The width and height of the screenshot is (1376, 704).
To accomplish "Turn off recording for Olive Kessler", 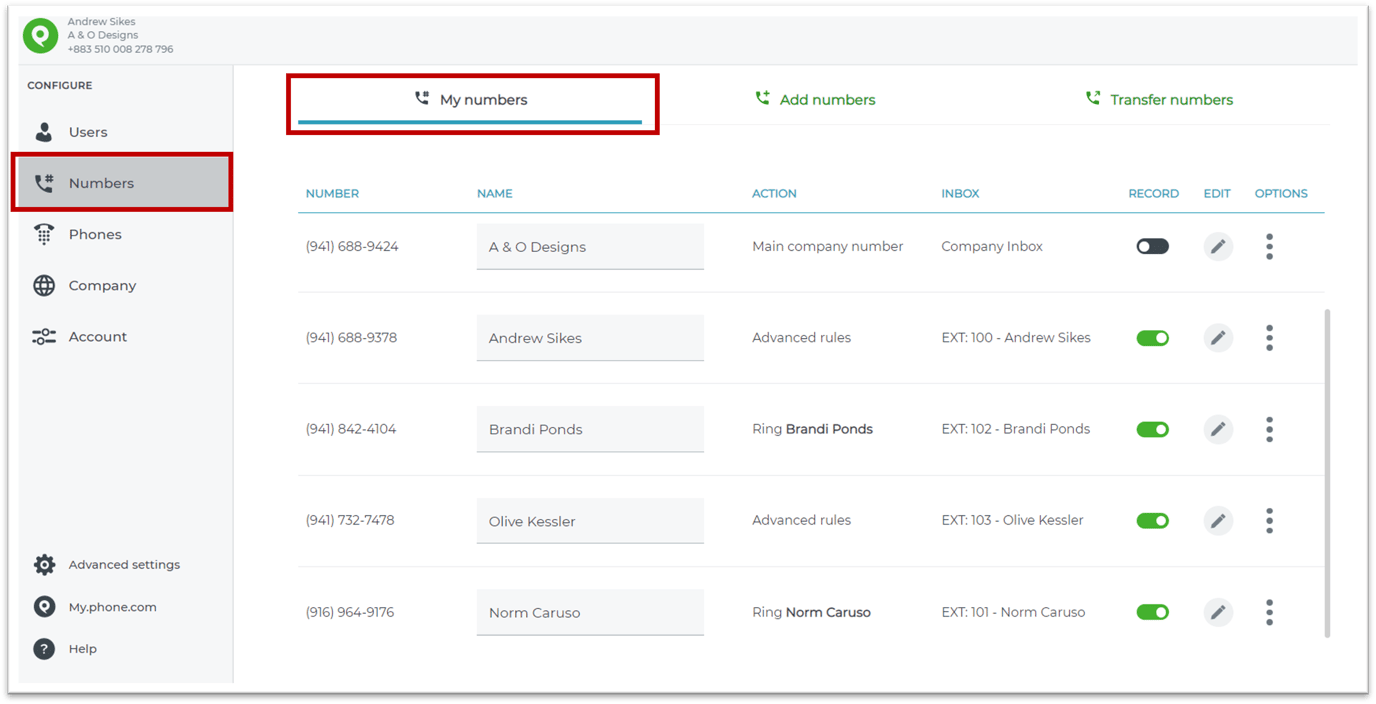I will (1152, 521).
